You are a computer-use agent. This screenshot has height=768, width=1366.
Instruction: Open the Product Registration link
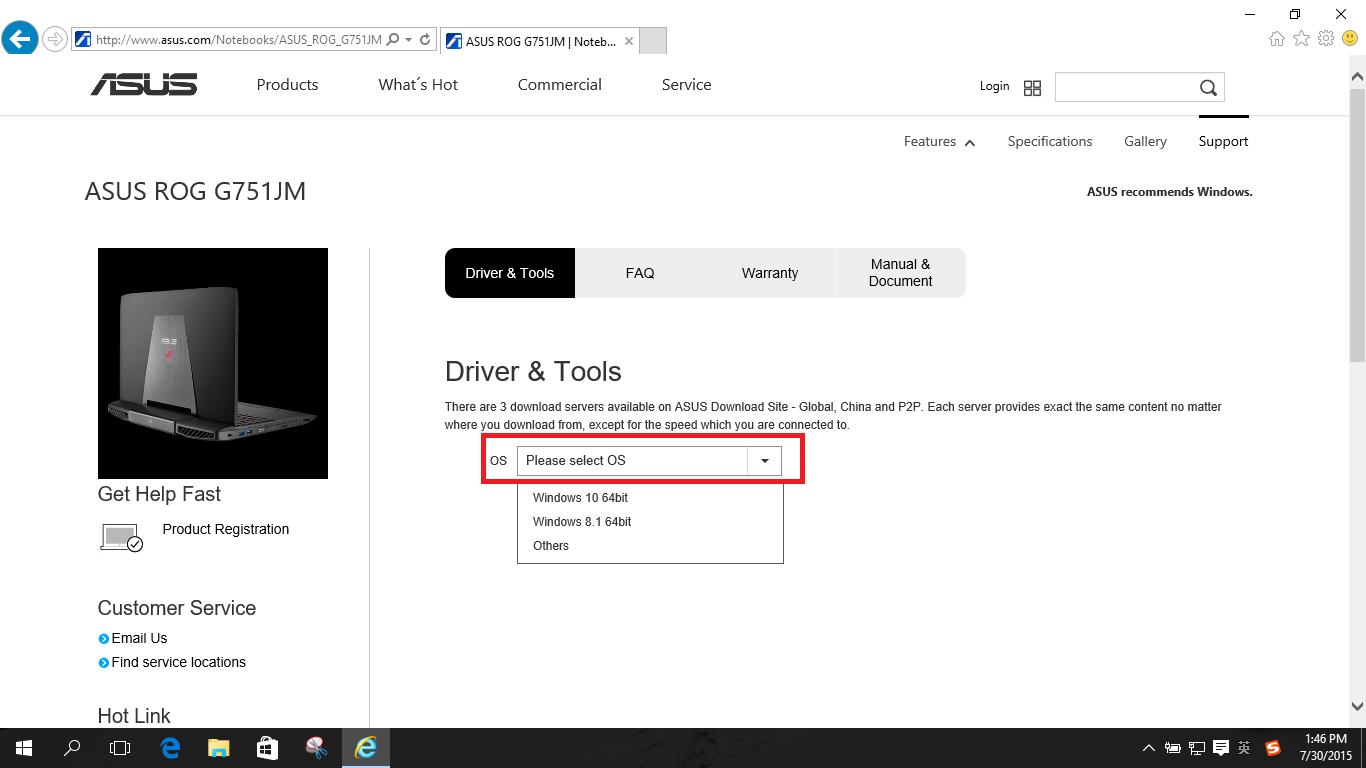pos(226,529)
